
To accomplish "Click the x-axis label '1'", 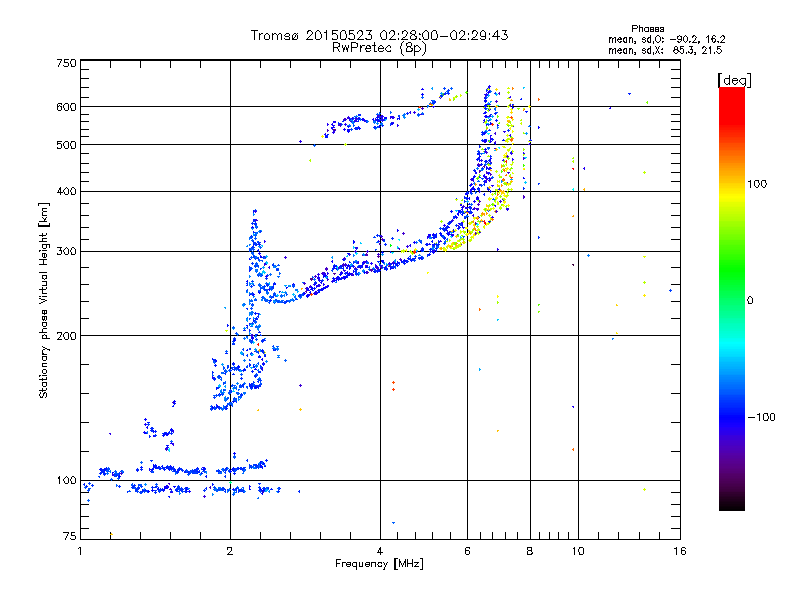I will click(x=80, y=551).
